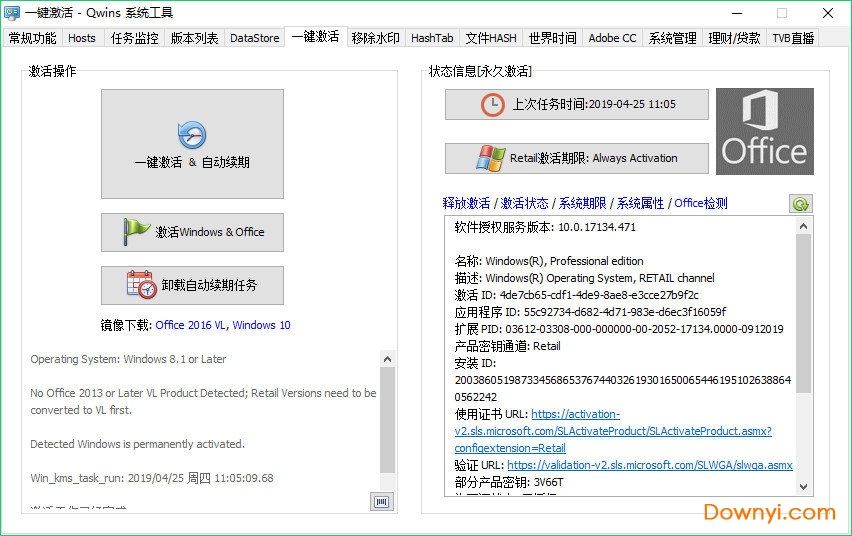Switch to the TVB直播 tab

point(793,38)
